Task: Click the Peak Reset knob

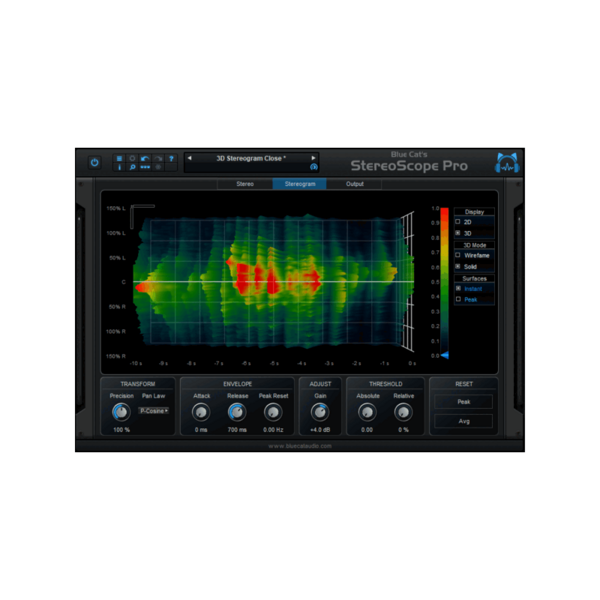Action: click(273, 412)
